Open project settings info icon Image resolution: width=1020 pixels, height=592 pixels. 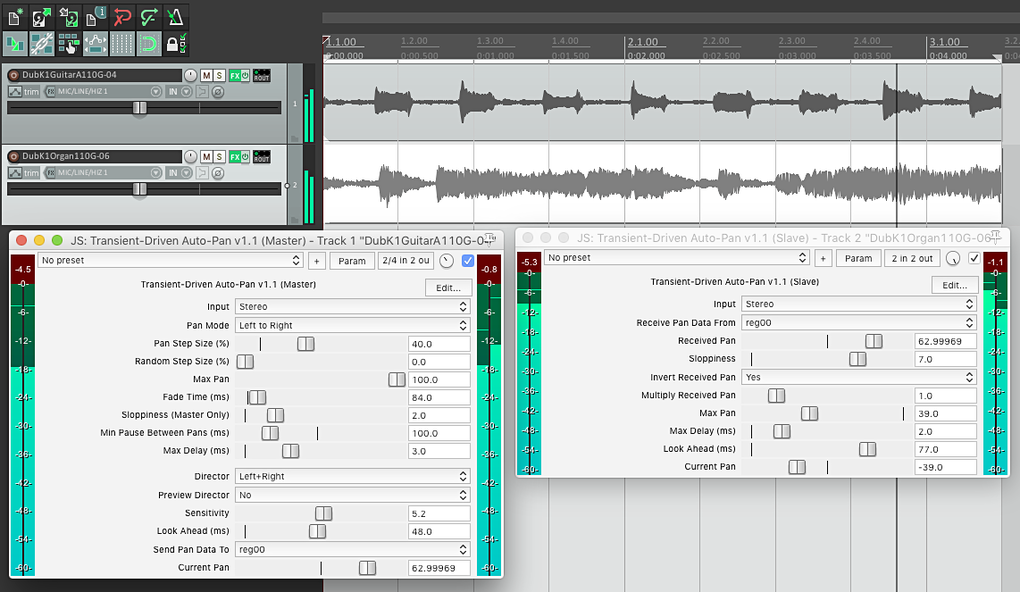(x=95, y=17)
